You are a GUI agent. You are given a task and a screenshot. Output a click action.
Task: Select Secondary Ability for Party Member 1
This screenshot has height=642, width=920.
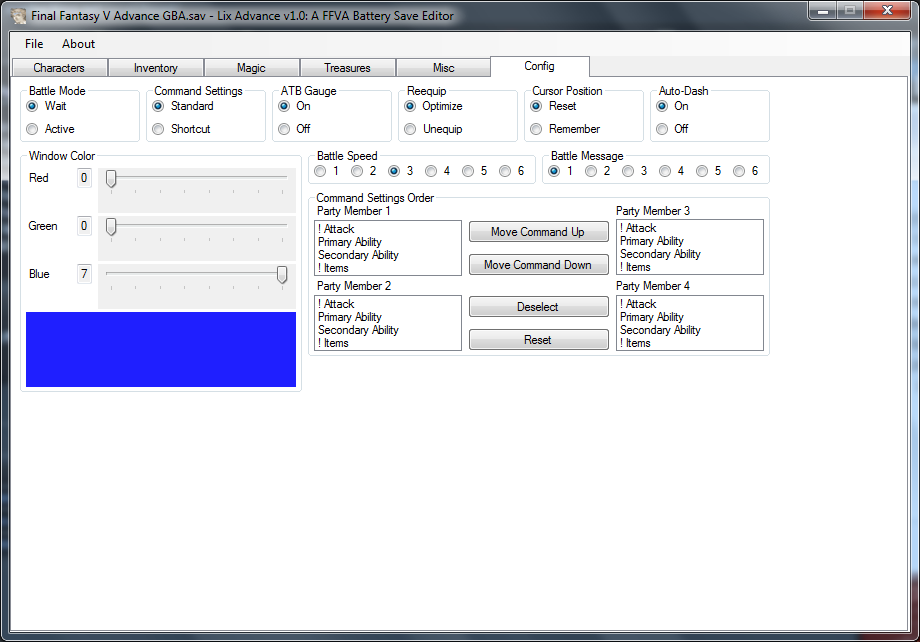tap(388, 255)
